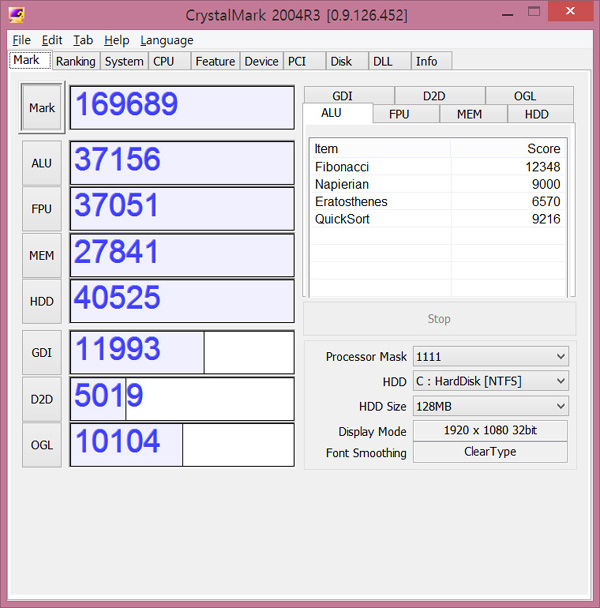Maximize the CrystalMark window
The width and height of the screenshot is (600, 608).
[x=534, y=12]
